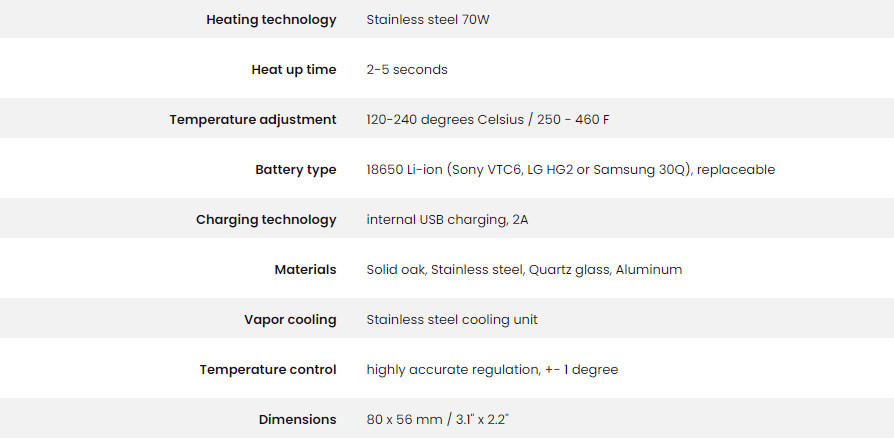Image resolution: width=894 pixels, height=442 pixels.
Task: Click the 'internal USB charging, 2A' value
Action: 447,220
